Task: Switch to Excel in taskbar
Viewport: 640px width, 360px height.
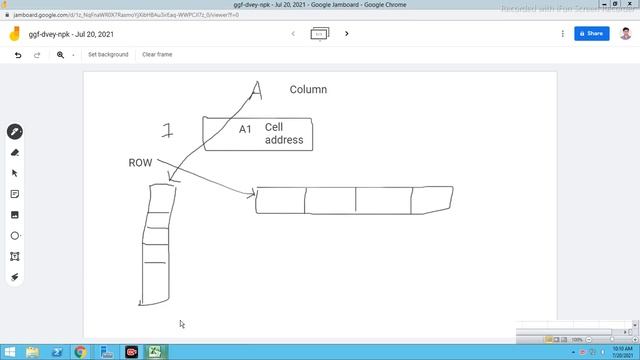Action: [155, 352]
